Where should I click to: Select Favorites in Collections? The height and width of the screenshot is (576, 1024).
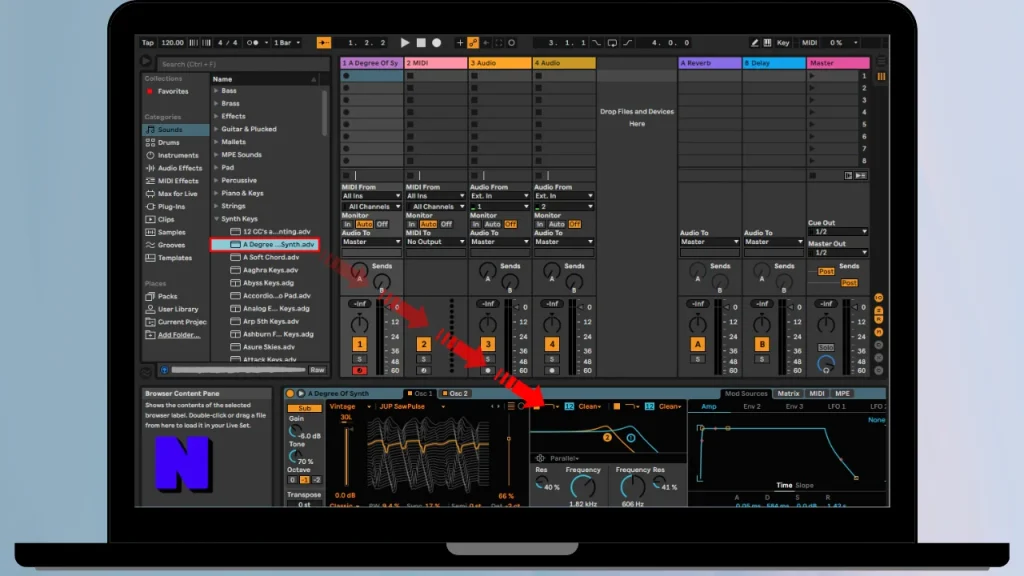(172, 91)
